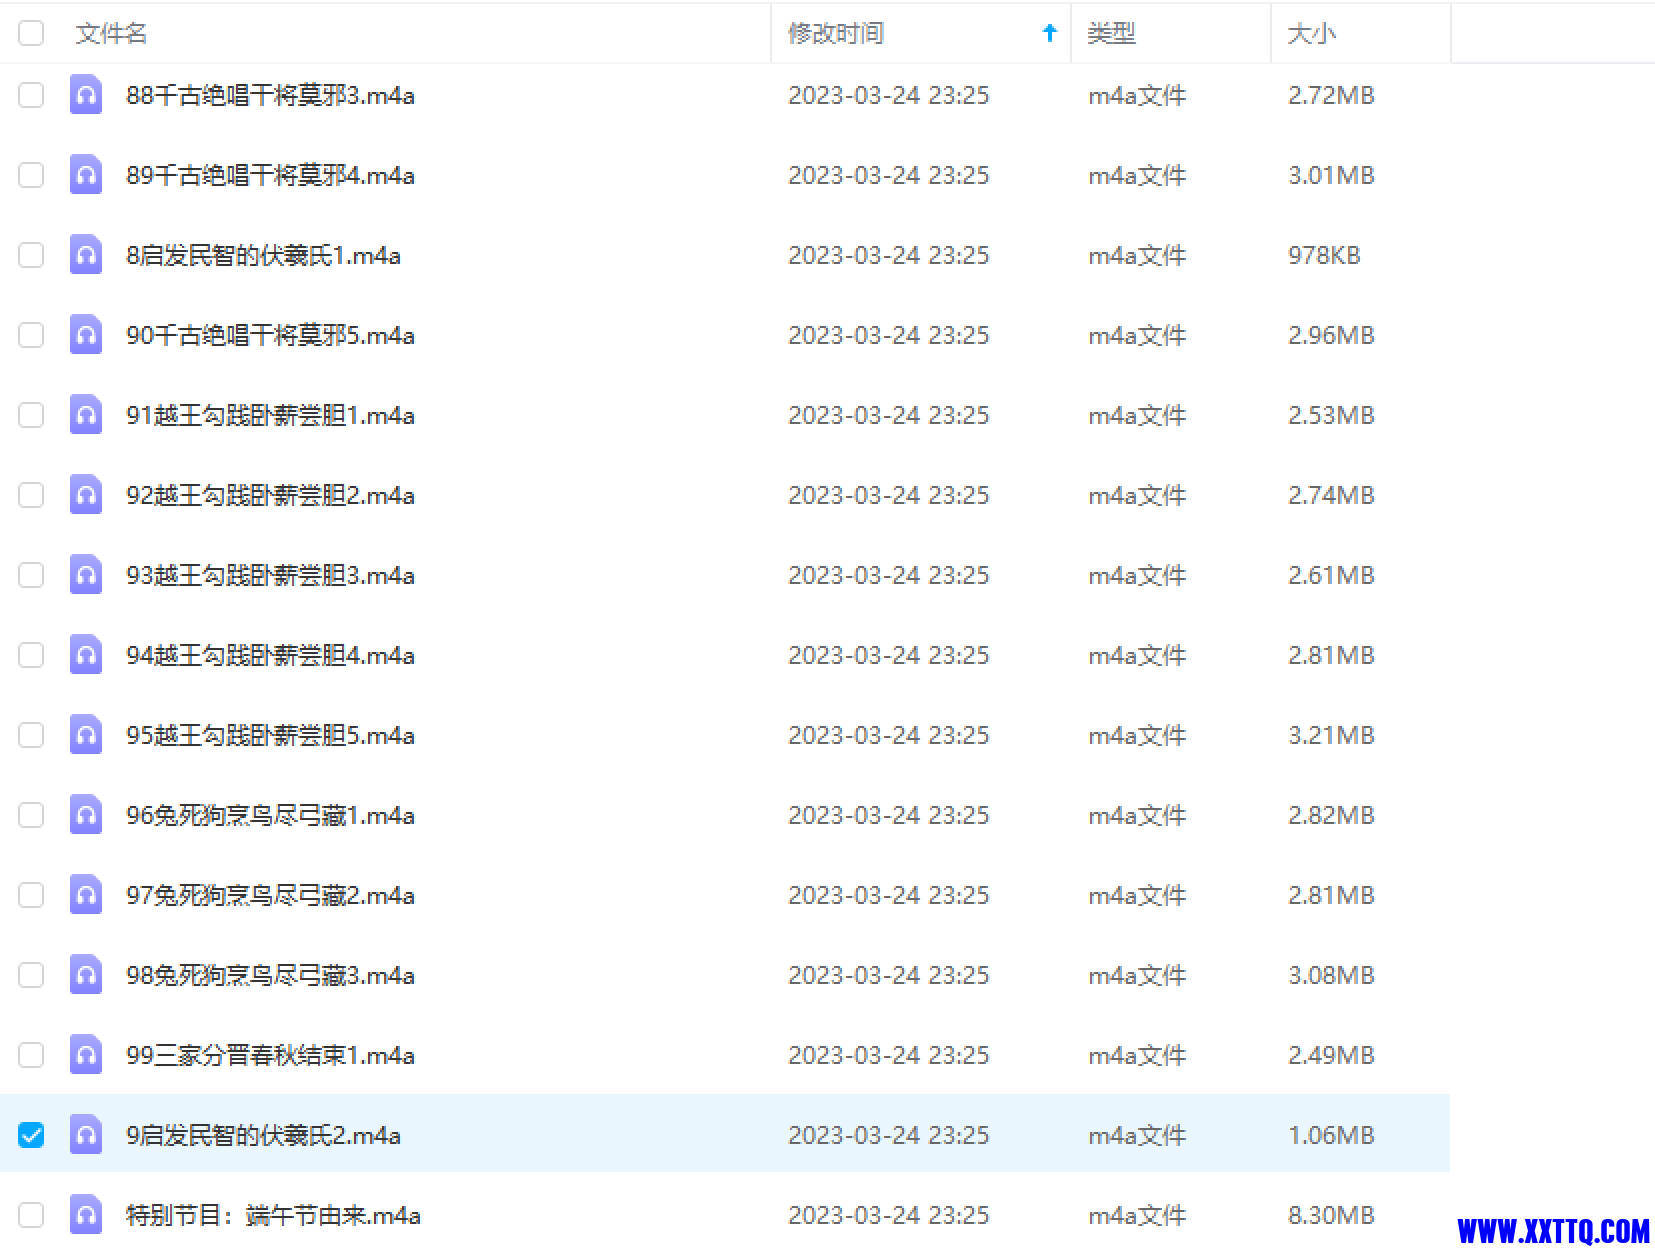The height and width of the screenshot is (1251, 1655).
Task: Click the size value 2.49MB
Action: tap(1331, 1055)
